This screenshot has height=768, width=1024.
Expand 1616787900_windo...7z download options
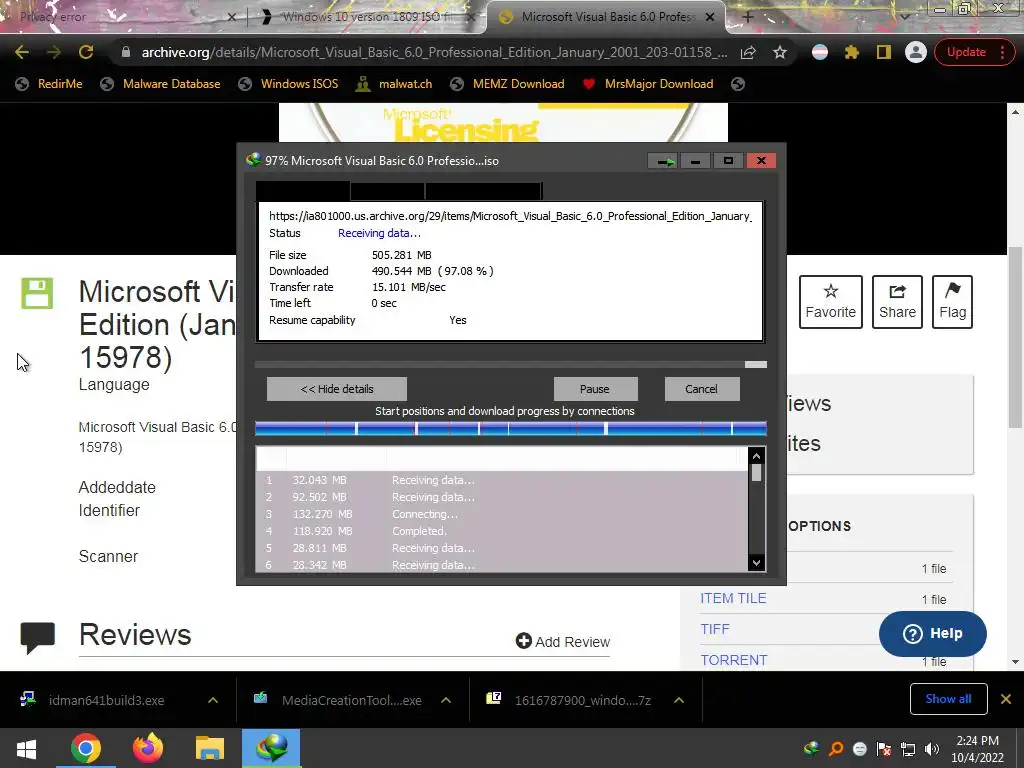[x=679, y=700]
